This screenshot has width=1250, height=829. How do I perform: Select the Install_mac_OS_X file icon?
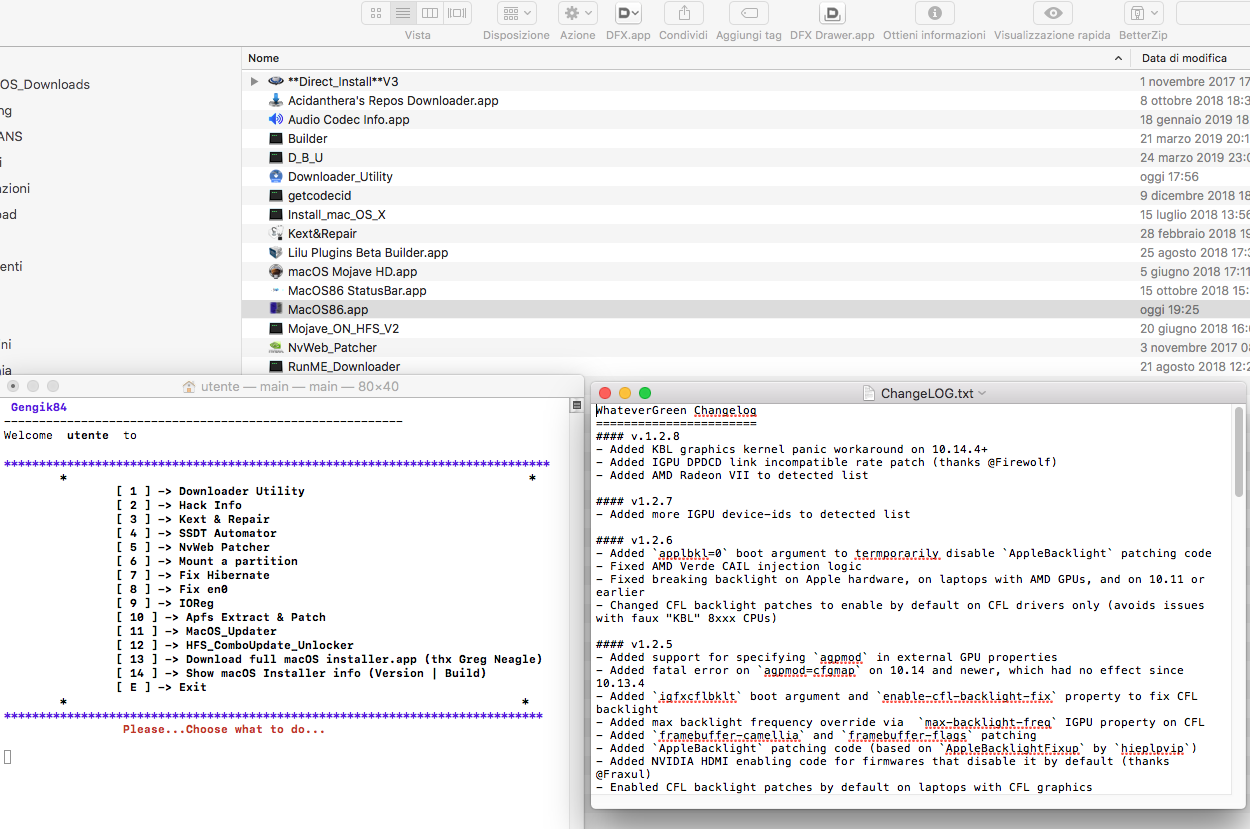(276, 214)
